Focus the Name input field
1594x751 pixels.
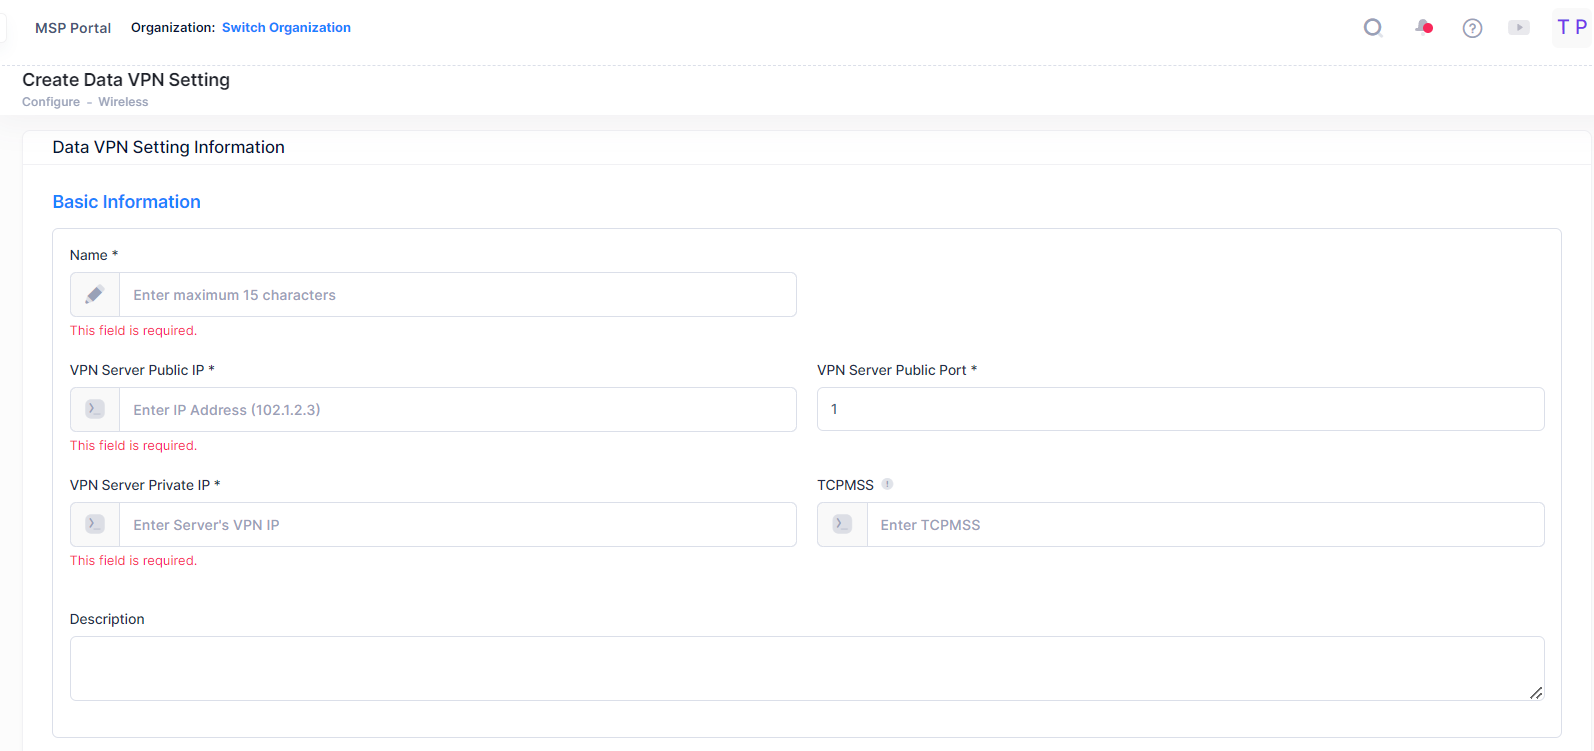[x=457, y=295]
